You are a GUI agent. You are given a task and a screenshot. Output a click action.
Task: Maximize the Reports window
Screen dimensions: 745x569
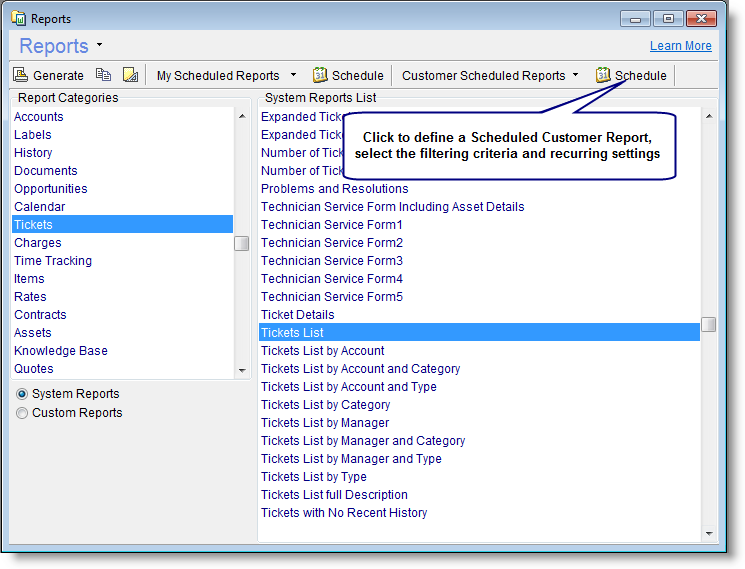tap(667, 18)
